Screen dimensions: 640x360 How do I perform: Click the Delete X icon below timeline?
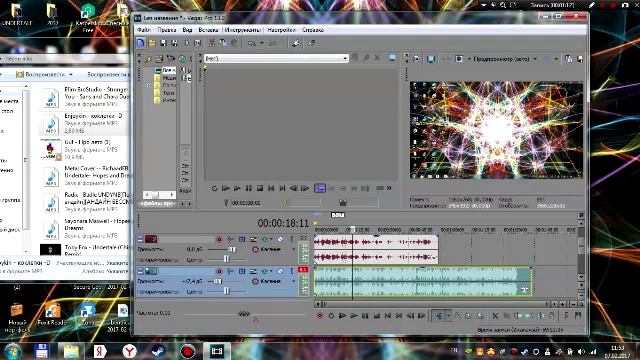click(x=495, y=316)
